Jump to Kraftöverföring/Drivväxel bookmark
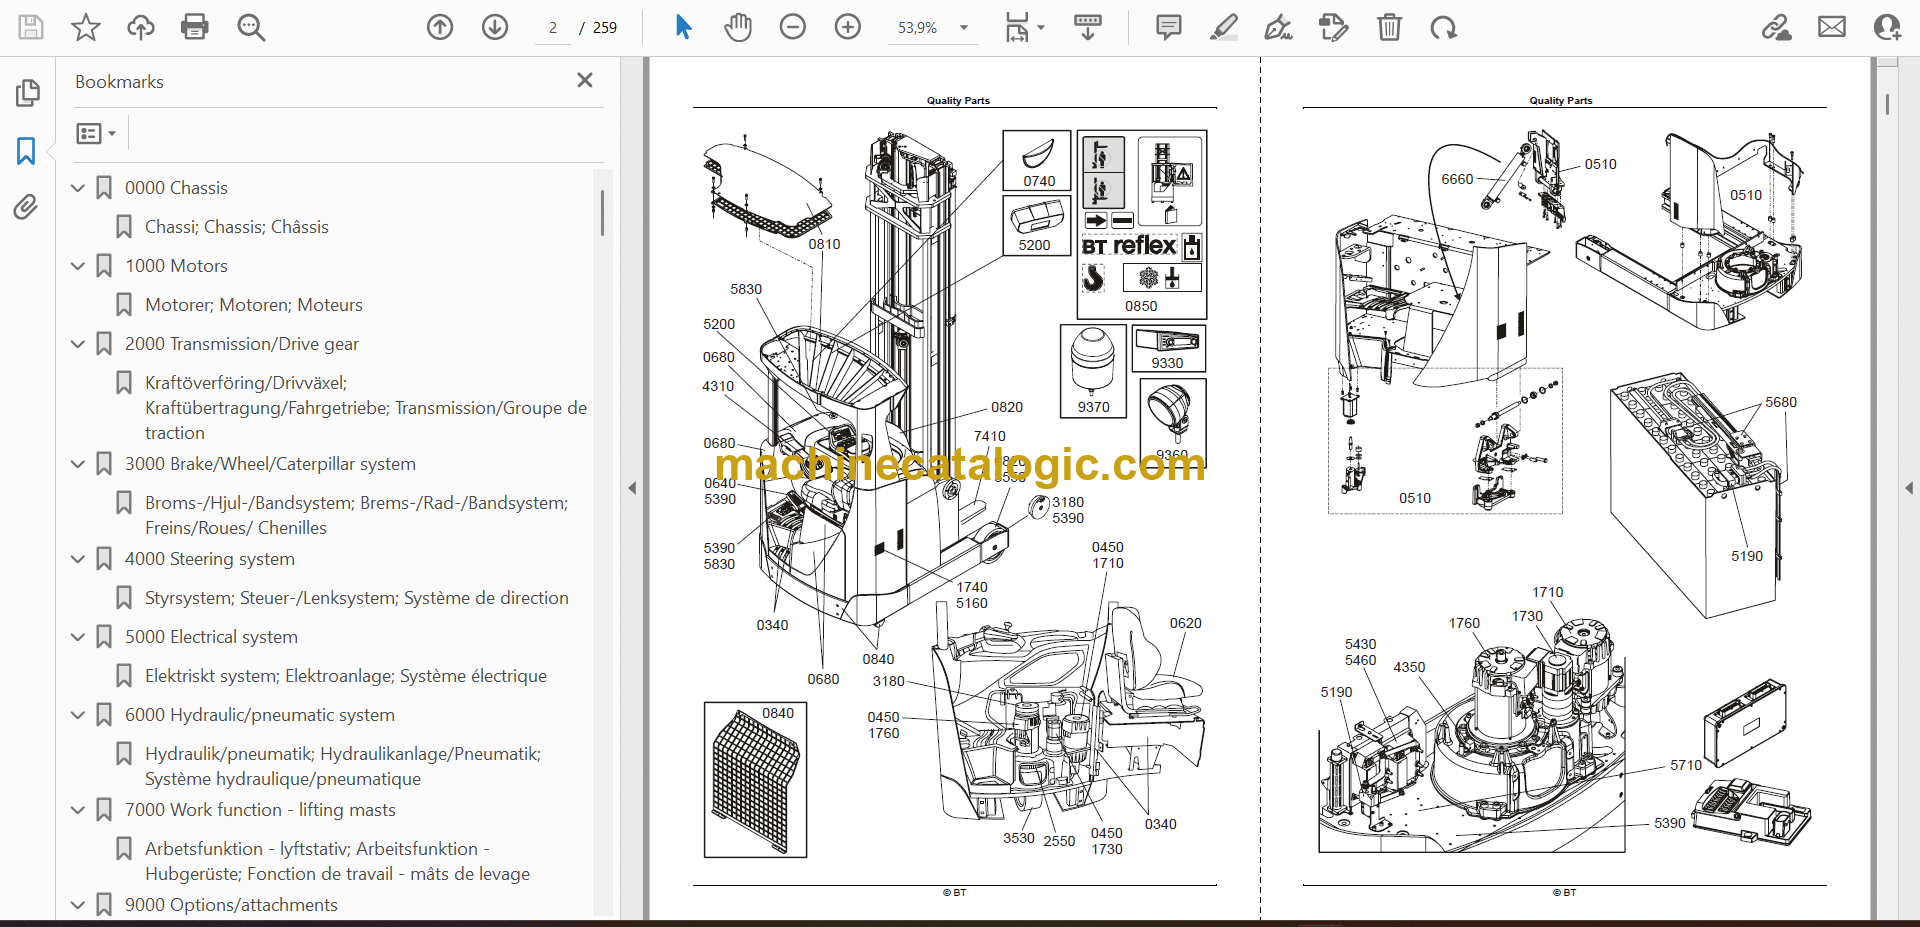 (x=366, y=408)
